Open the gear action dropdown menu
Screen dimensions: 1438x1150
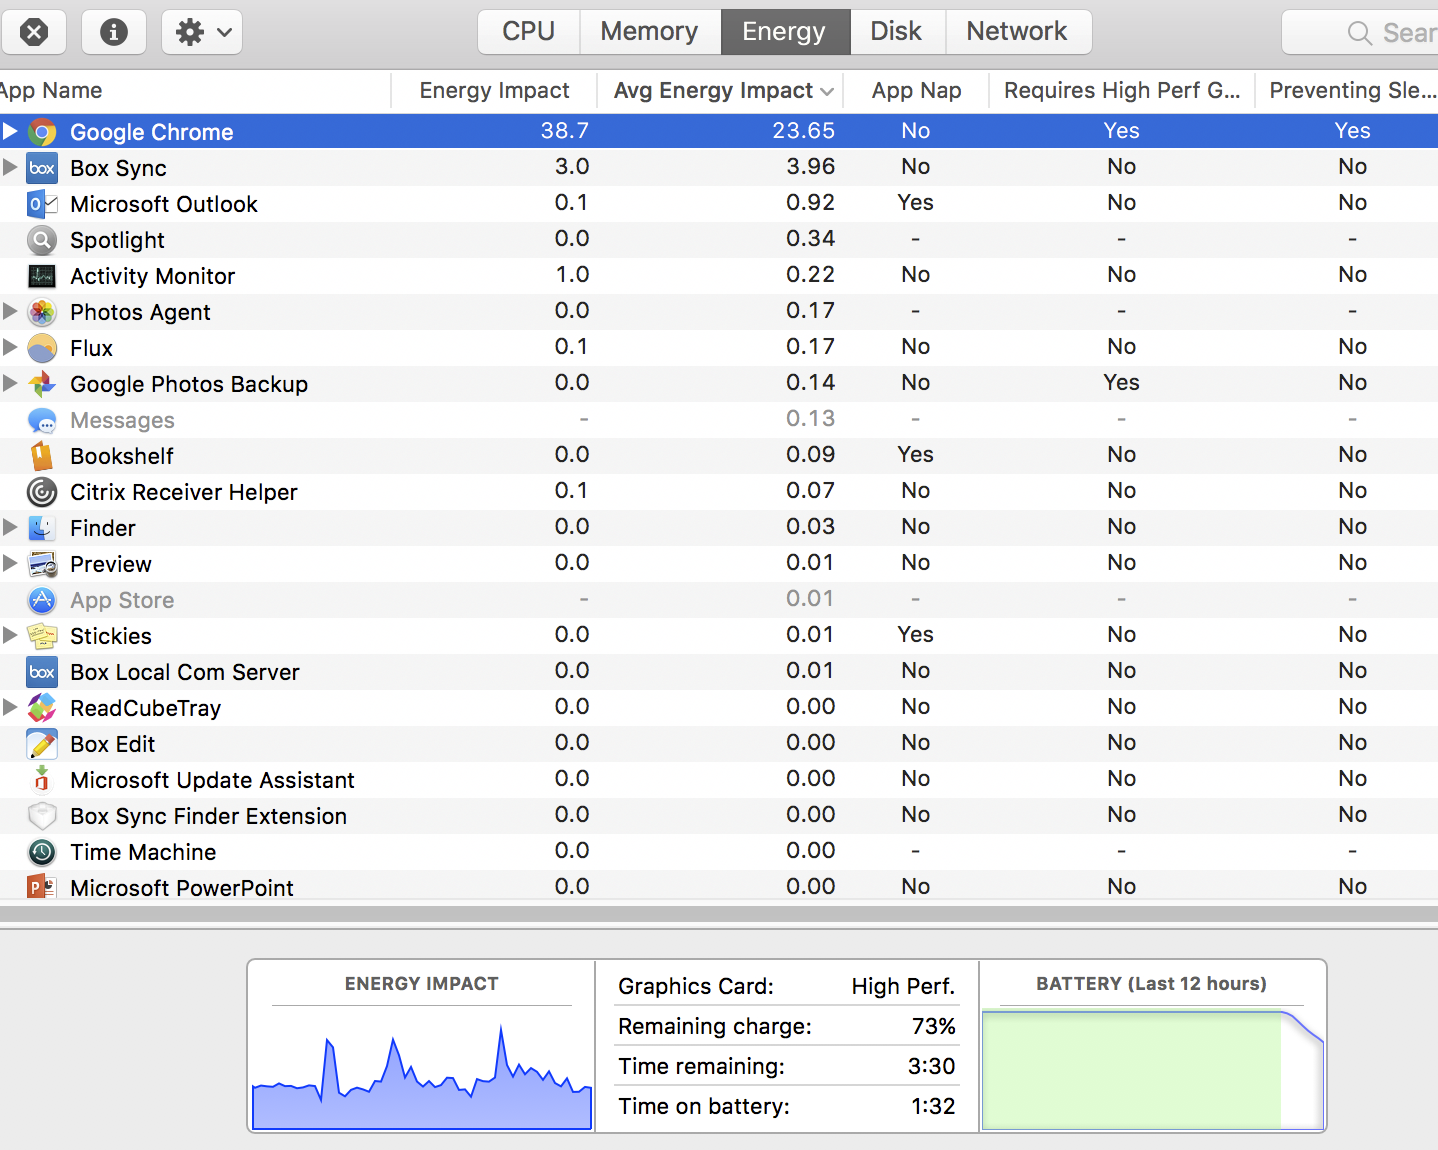click(202, 32)
